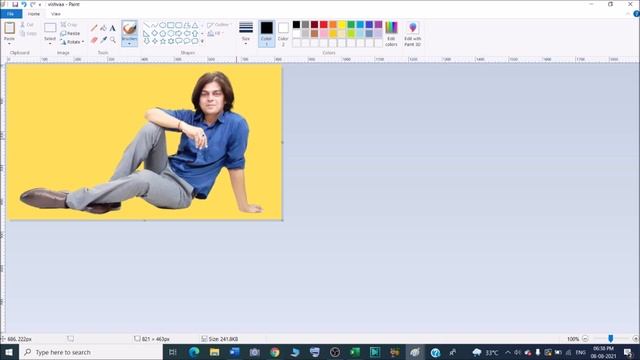640x360 pixels.
Task: Click the Select rectangle icon
Action: click(x=50, y=28)
